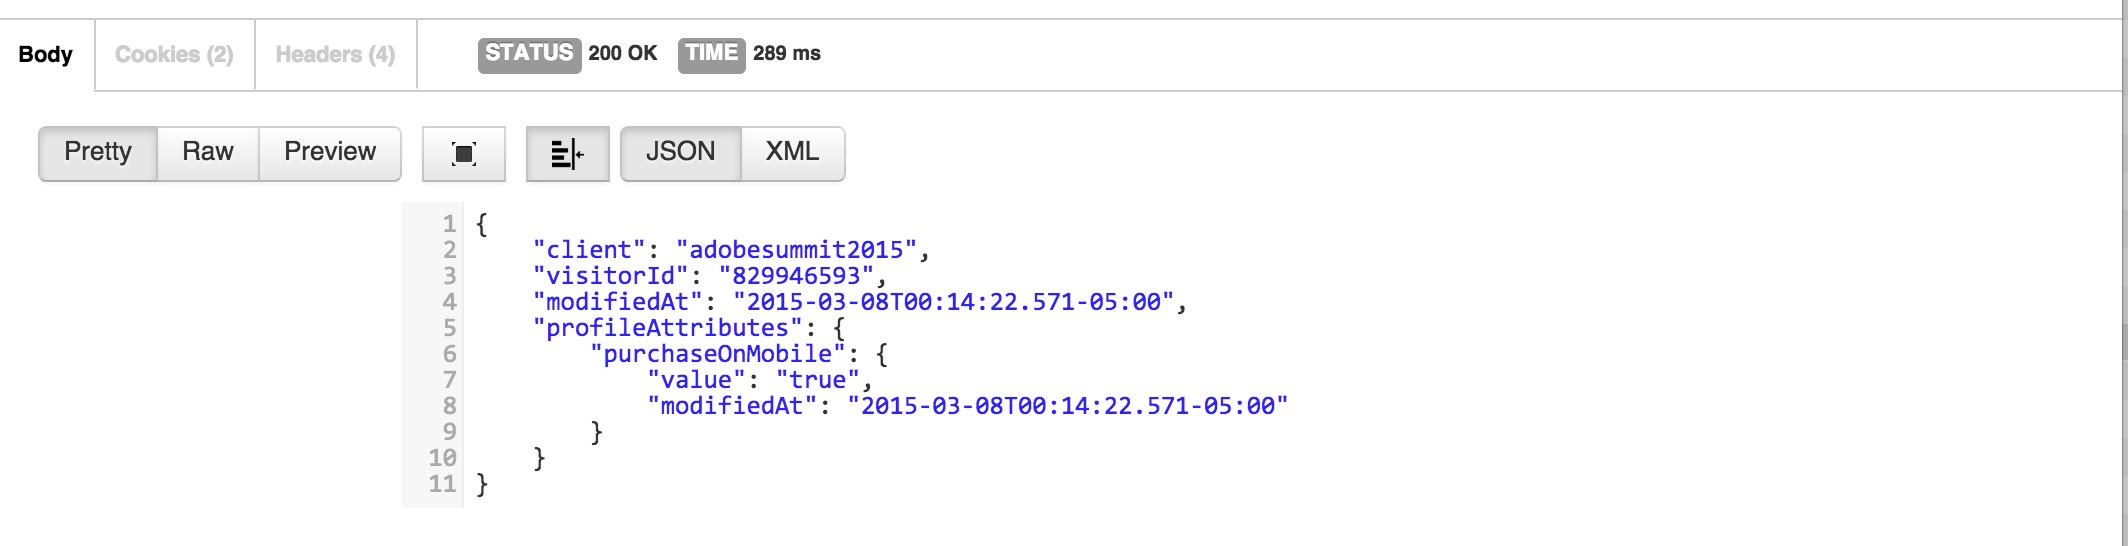
Task: Click the TIME badge label
Action: point(711,53)
